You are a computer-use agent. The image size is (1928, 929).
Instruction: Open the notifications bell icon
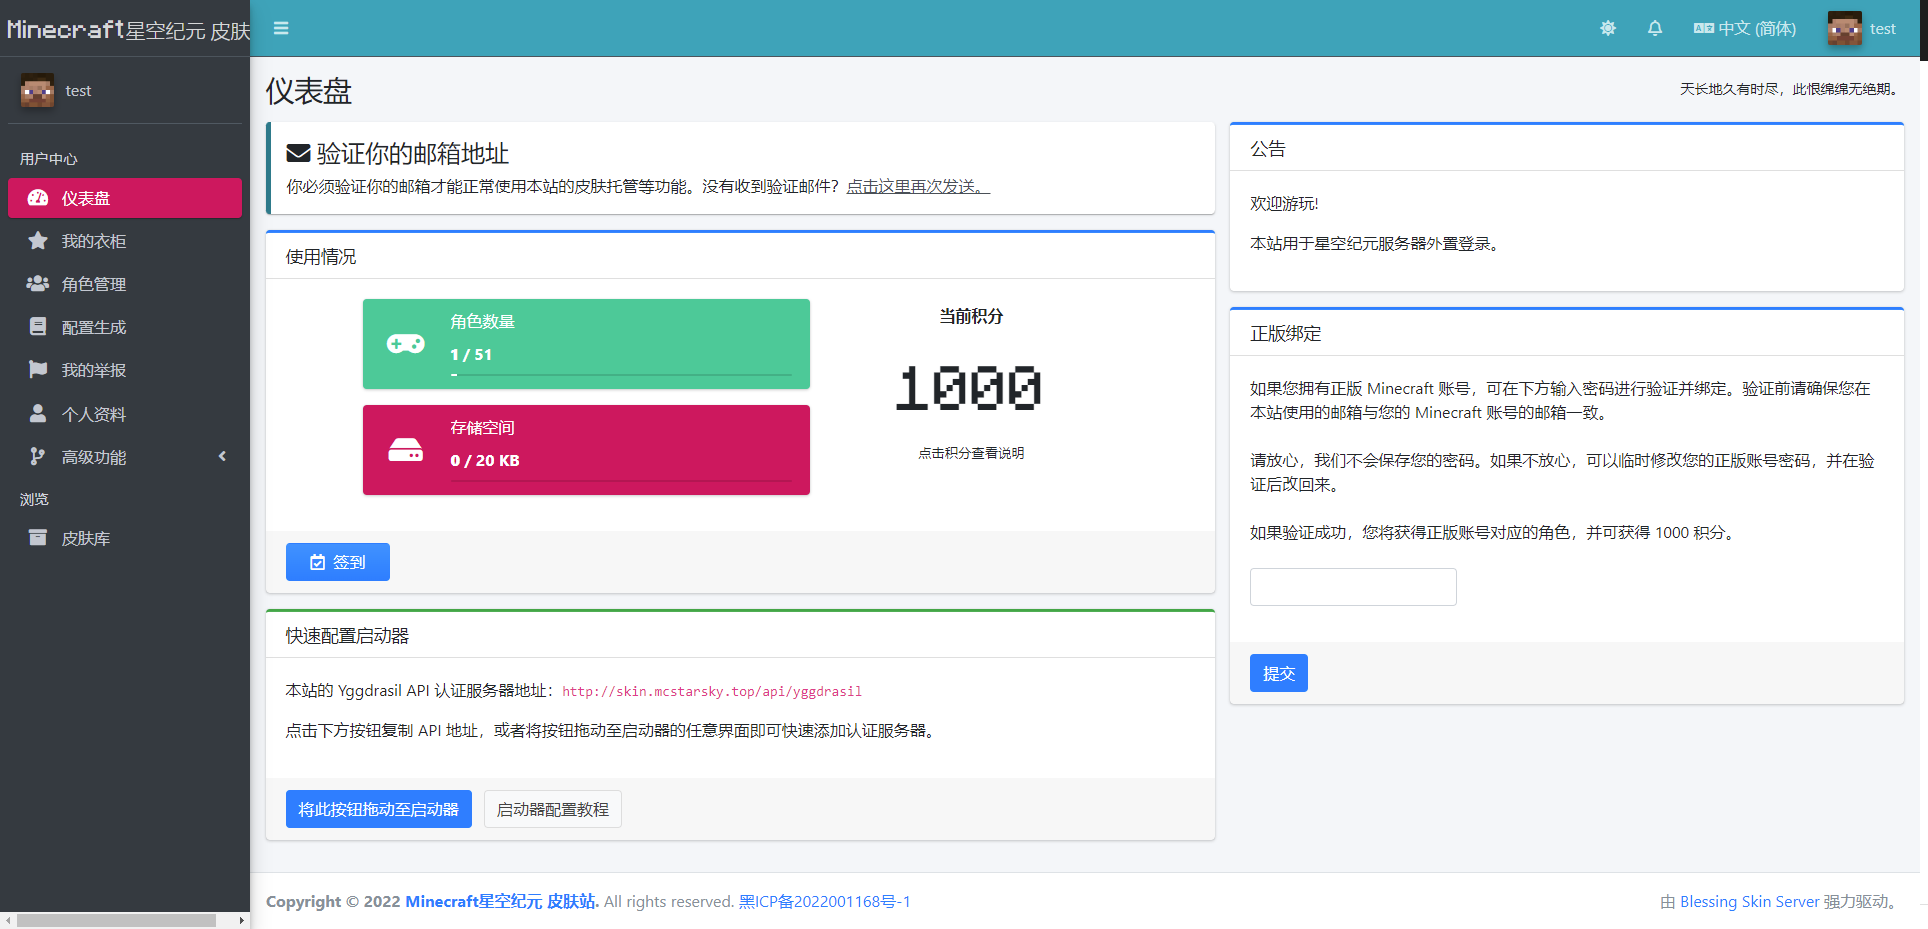pos(1655,28)
